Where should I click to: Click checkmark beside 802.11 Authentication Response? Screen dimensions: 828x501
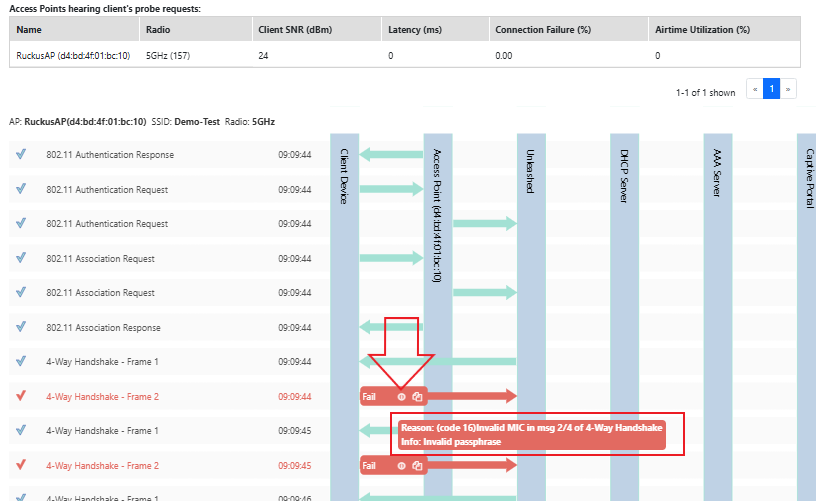click(x=21, y=155)
